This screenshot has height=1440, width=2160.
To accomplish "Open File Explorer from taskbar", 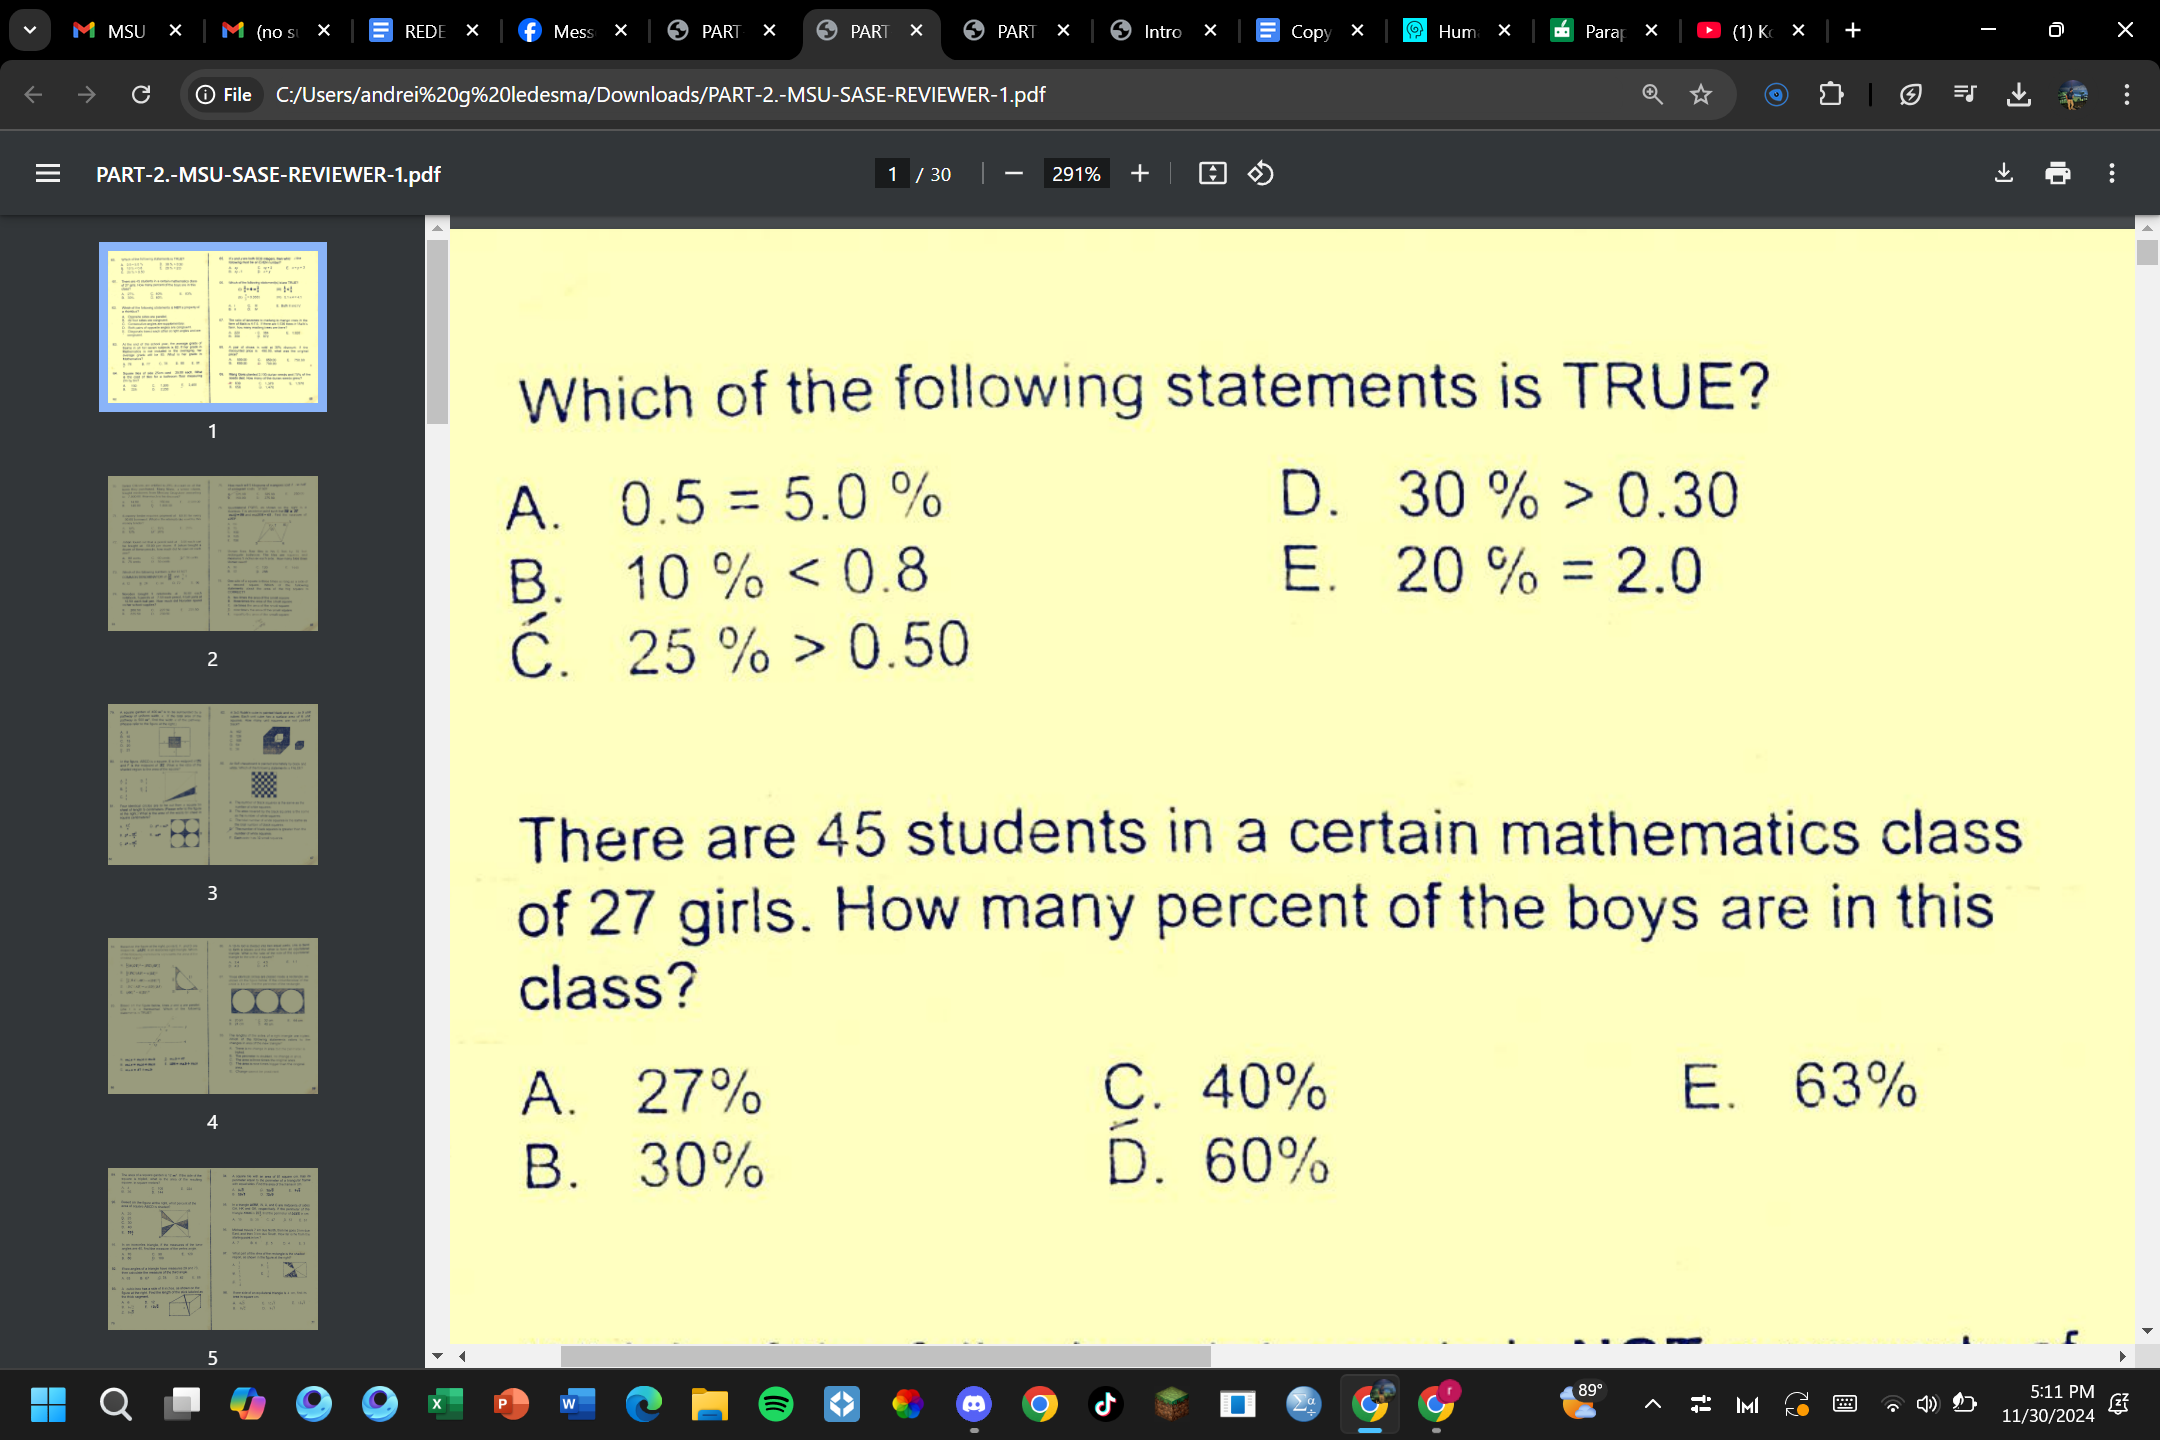I will tap(710, 1405).
